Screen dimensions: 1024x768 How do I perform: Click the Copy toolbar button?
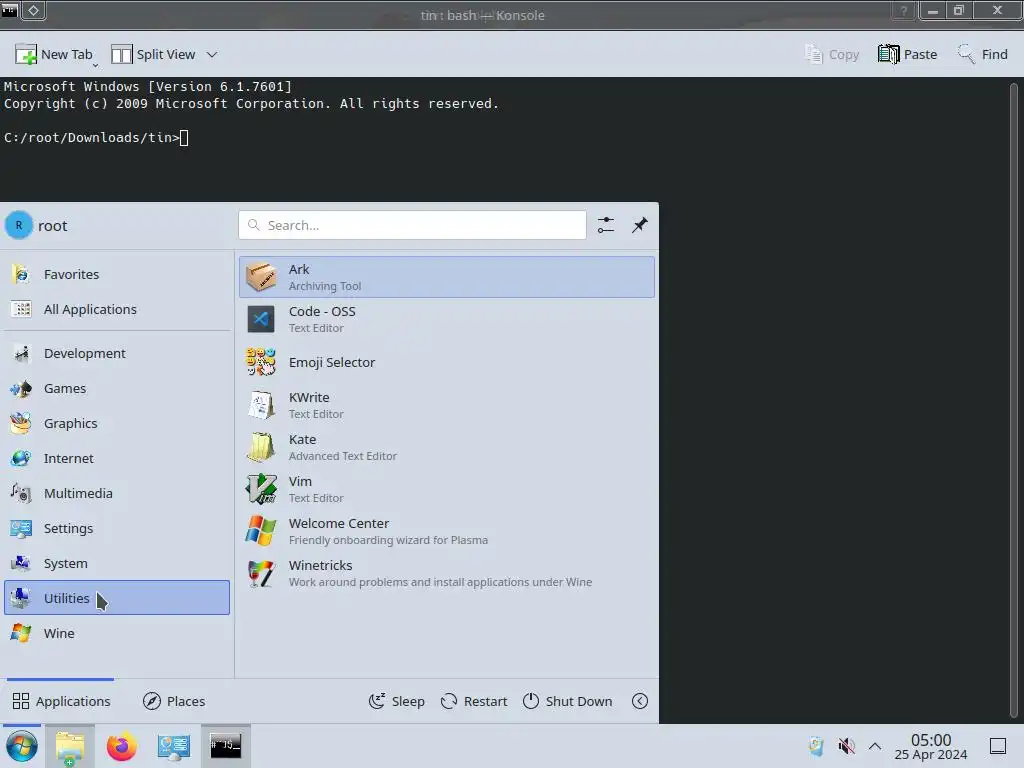pyautogui.click(x=832, y=54)
